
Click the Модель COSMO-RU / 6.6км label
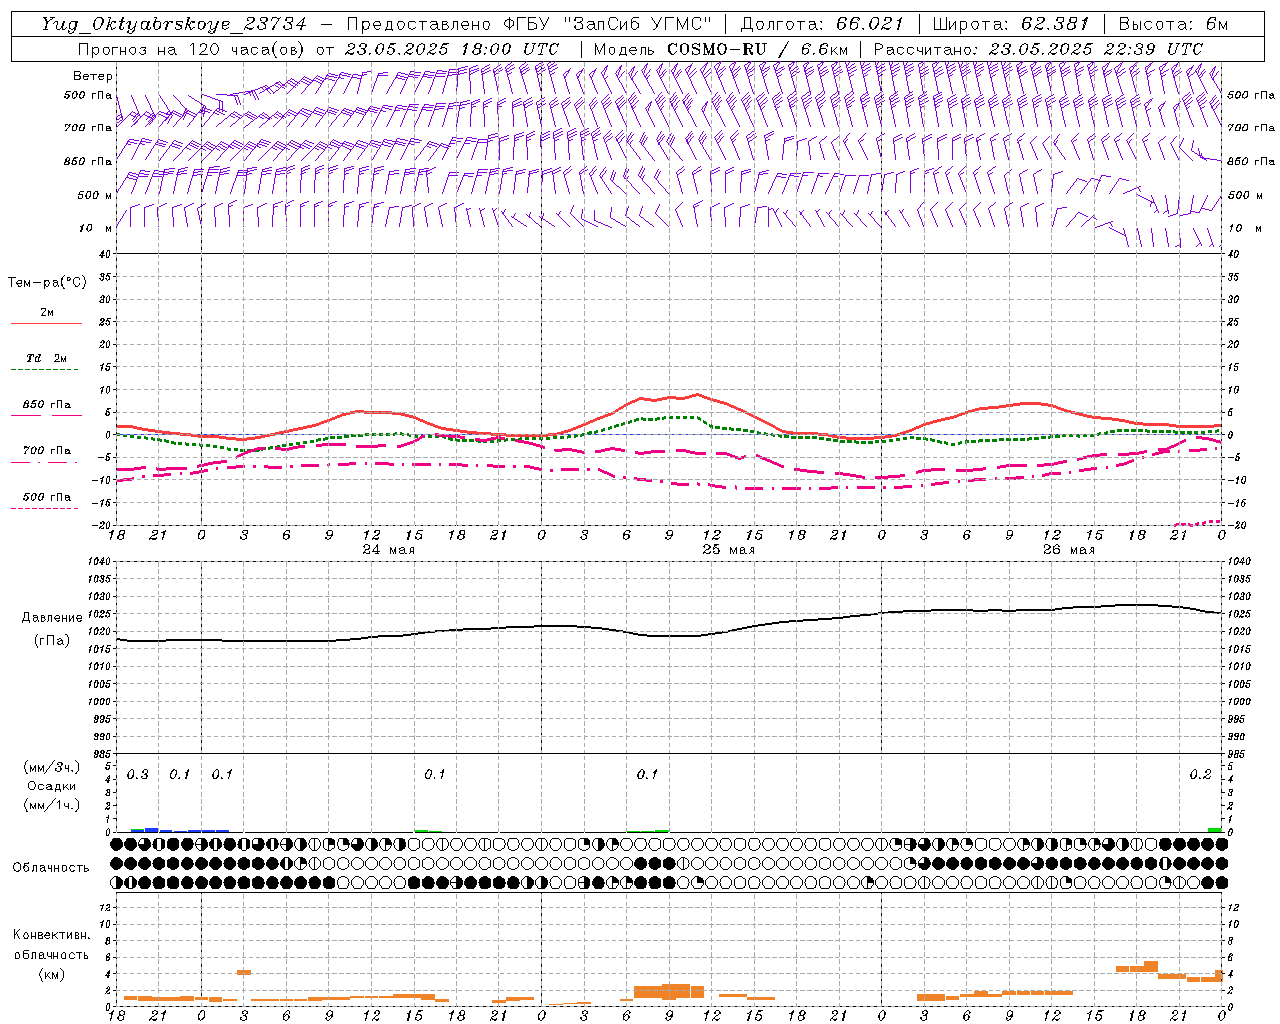[720, 49]
